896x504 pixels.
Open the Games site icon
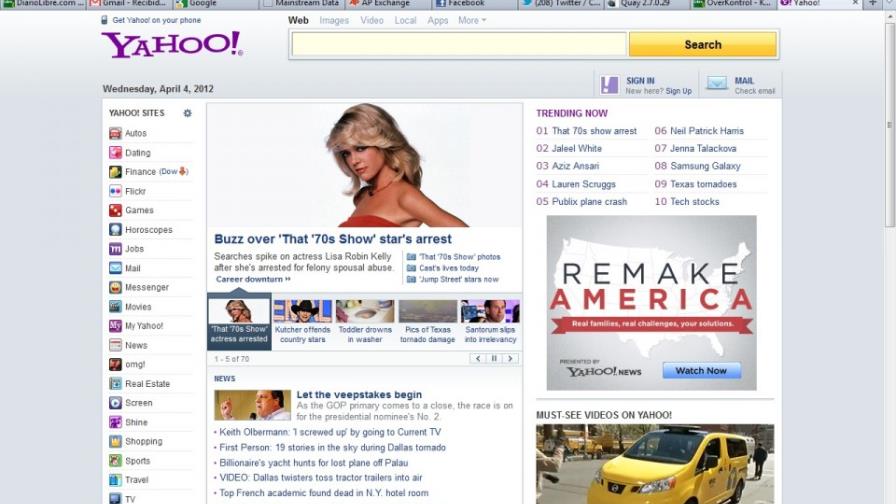[115, 210]
